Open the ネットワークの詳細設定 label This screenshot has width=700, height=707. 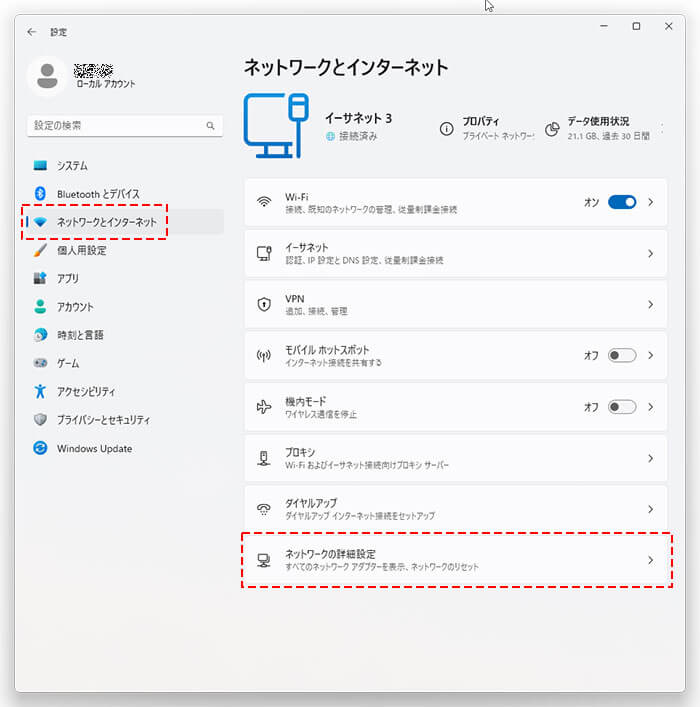click(330, 554)
